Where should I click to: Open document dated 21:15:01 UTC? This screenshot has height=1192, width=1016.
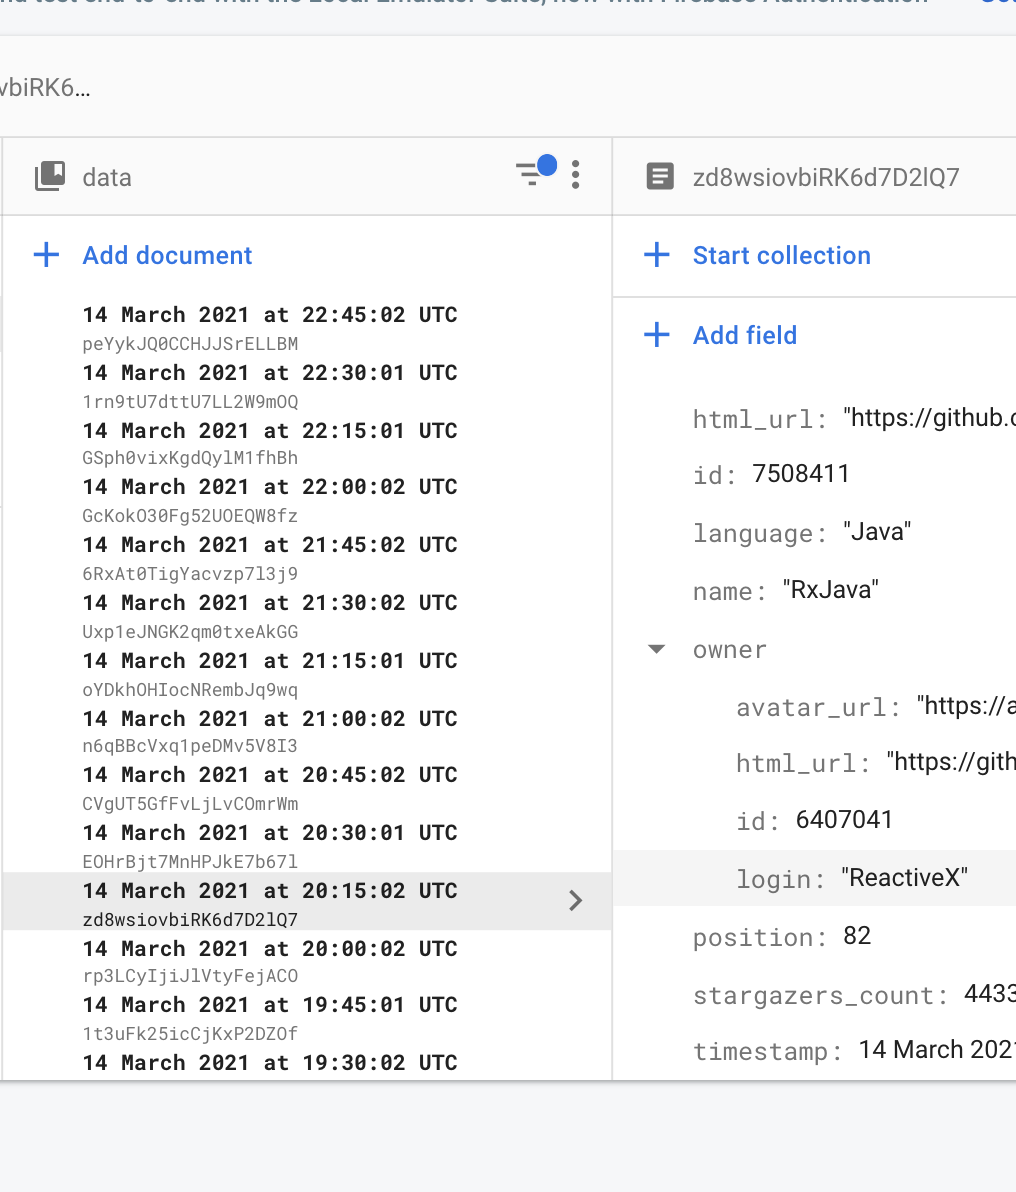270,660
